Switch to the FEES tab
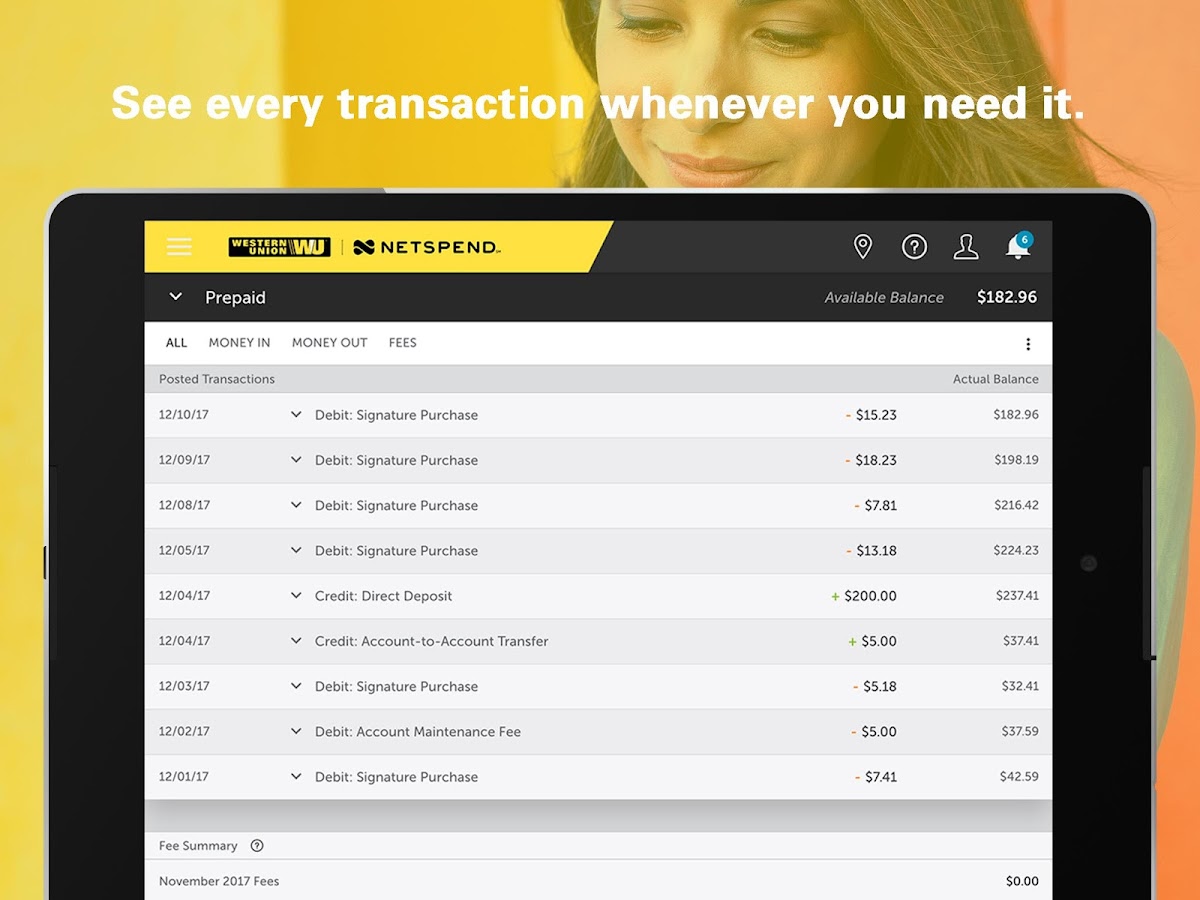The image size is (1200, 900). tap(402, 343)
